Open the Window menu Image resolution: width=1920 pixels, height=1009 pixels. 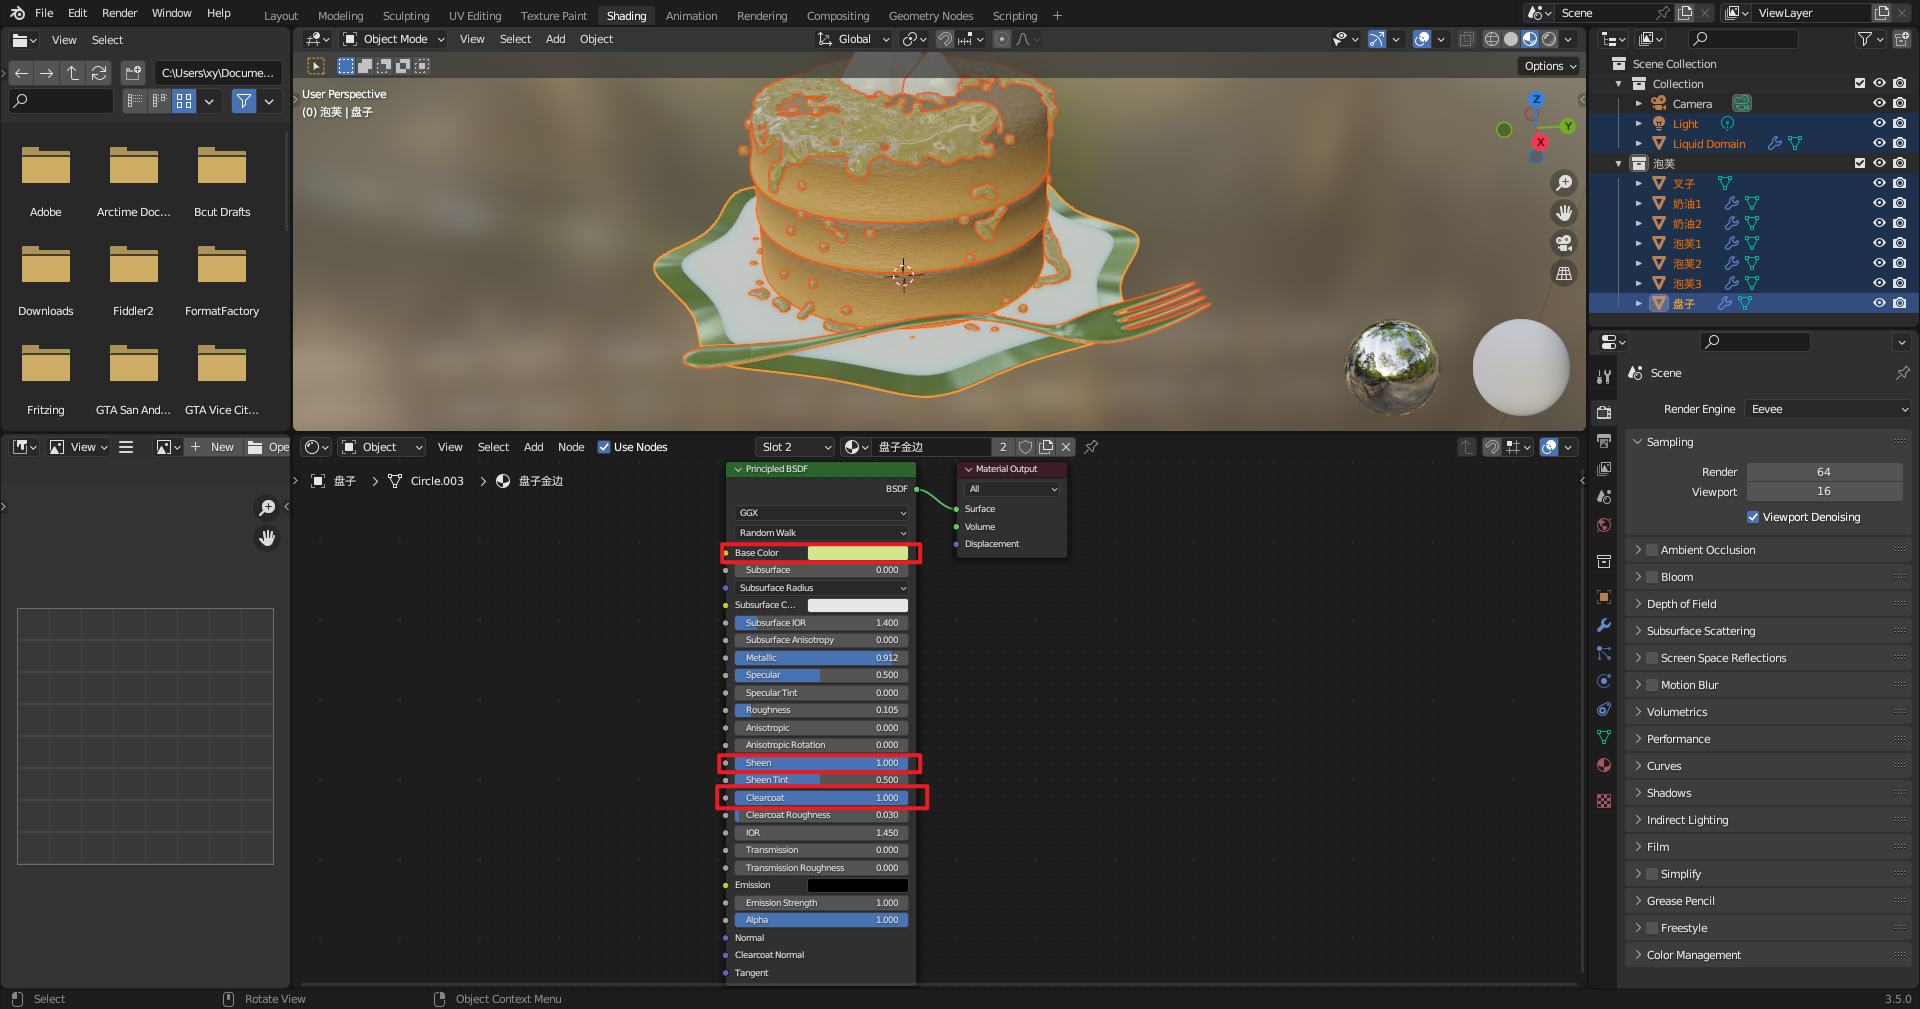click(171, 13)
